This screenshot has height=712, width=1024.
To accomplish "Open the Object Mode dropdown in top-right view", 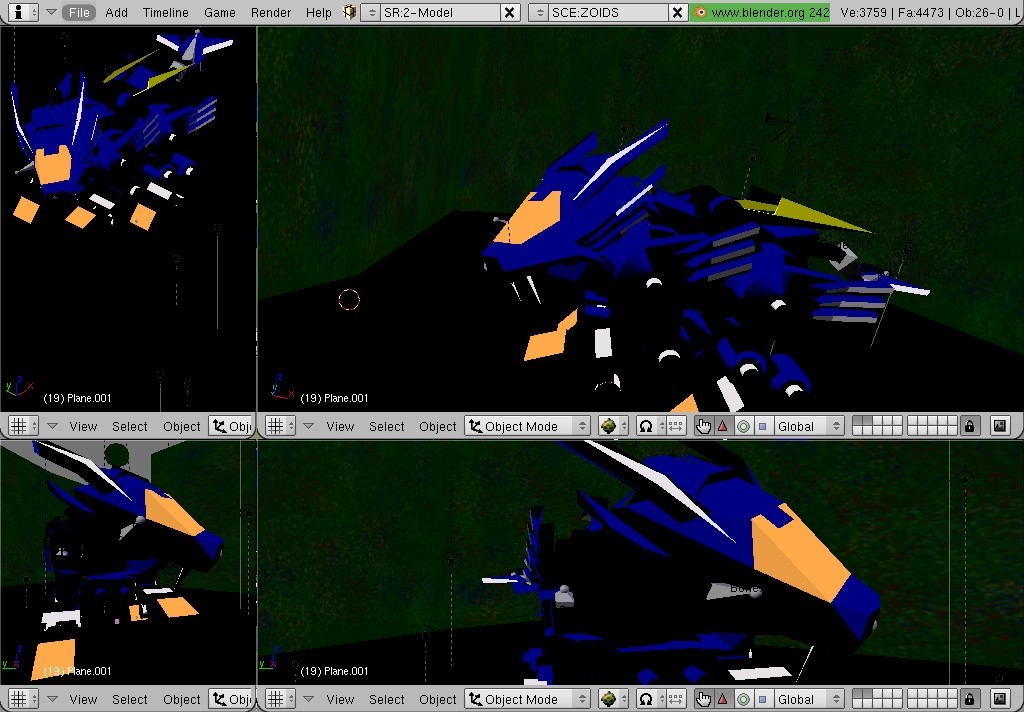I will pos(528,426).
